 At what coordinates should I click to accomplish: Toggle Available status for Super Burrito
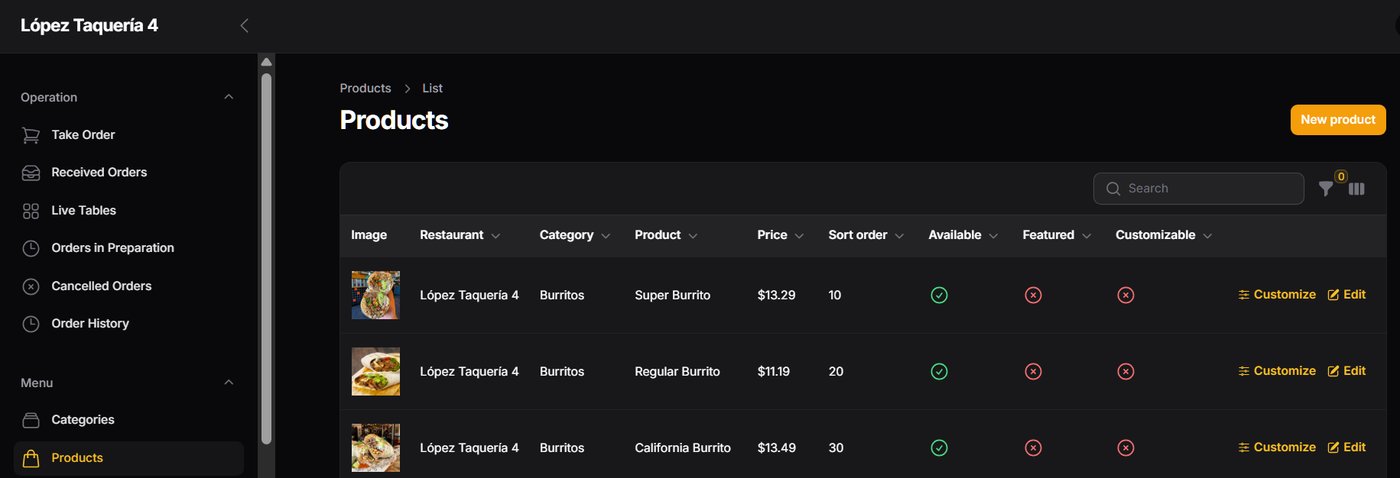tap(939, 295)
